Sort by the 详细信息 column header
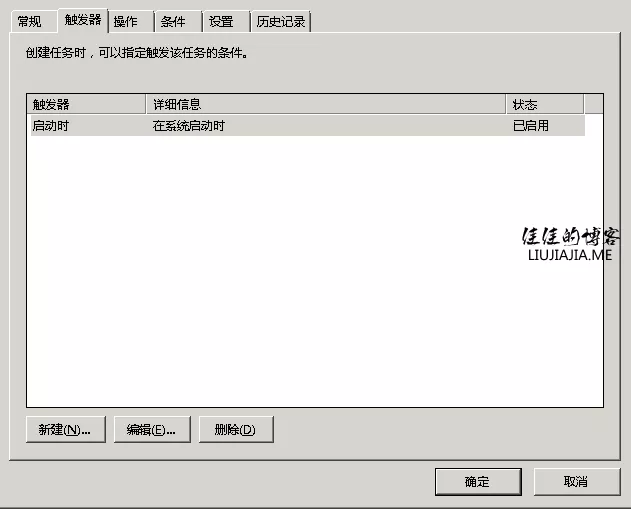This screenshot has width=631, height=509. [x=325, y=104]
